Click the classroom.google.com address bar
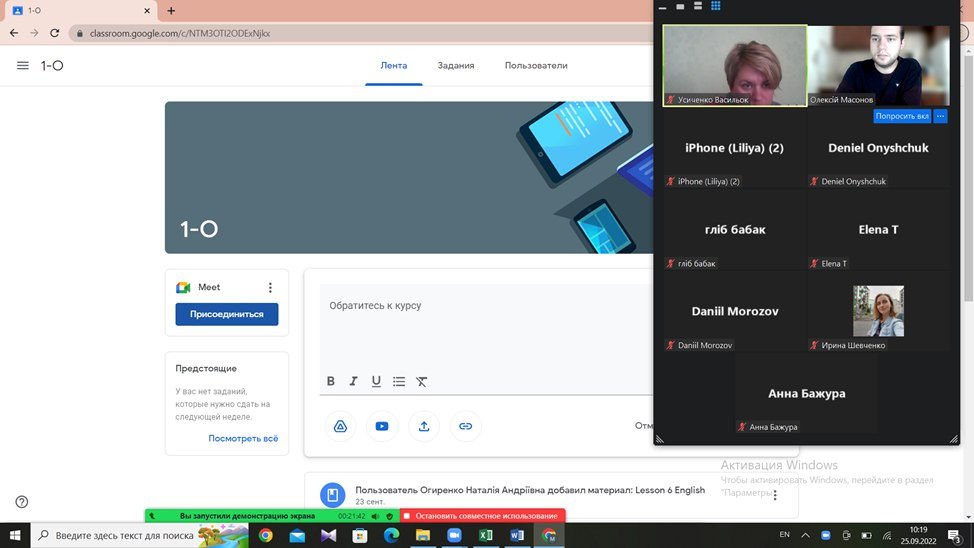The width and height of the screenshot is (974, 548). (360, 34)
